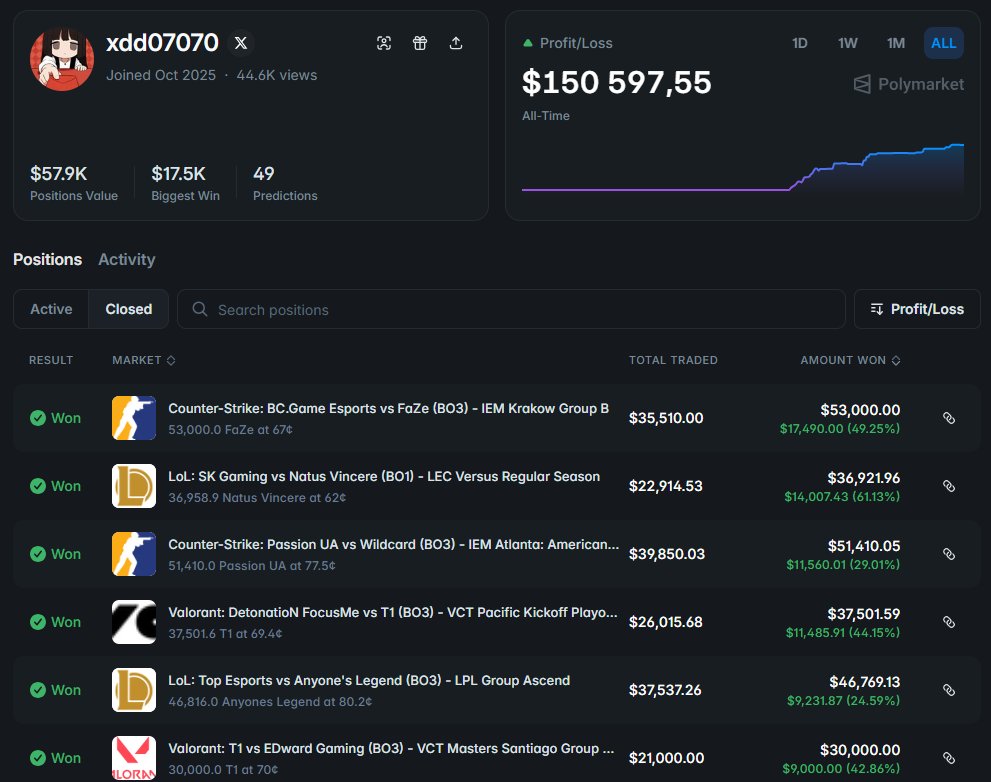Click the $36,921.96 amount won value
991x782 pixels.
[863, 478]
